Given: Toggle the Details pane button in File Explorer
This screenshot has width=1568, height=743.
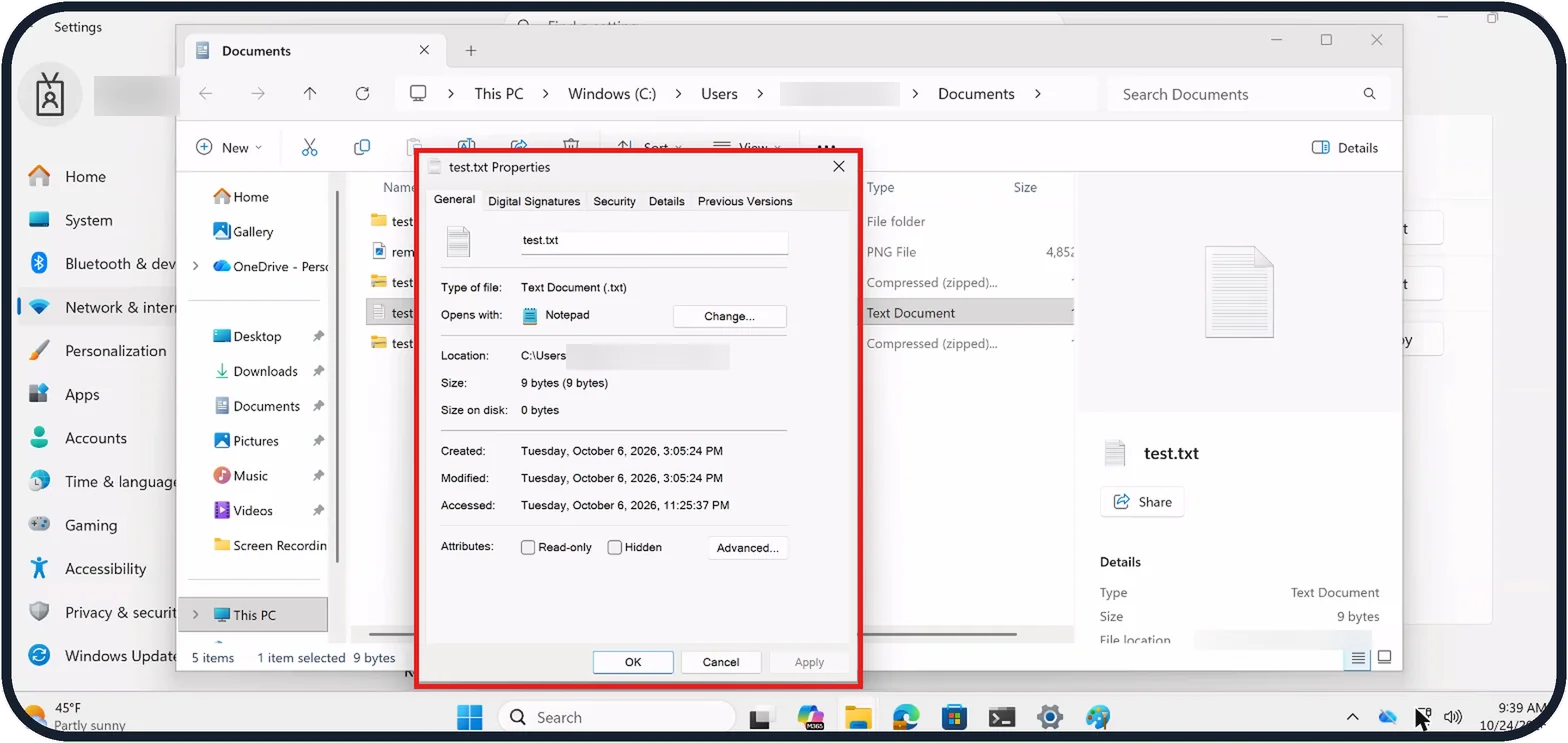Looking at the screenshot, I should pyautogui.click(x=1345, y=147).
